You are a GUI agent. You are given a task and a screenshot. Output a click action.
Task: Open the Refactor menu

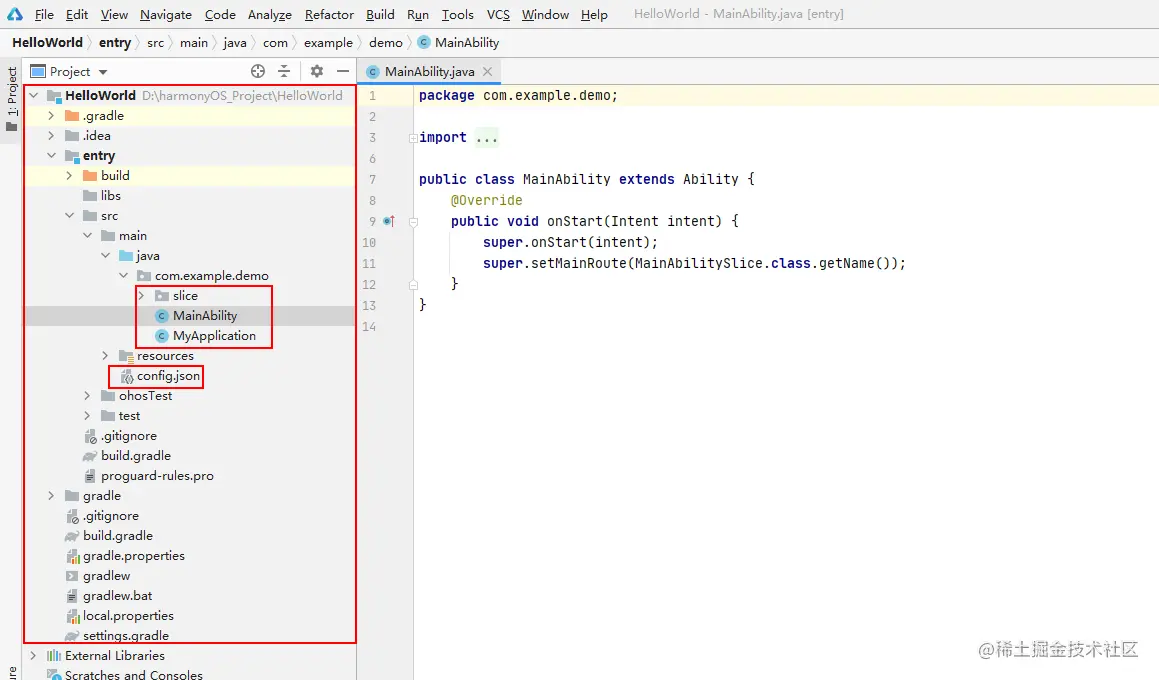point(329,14)
